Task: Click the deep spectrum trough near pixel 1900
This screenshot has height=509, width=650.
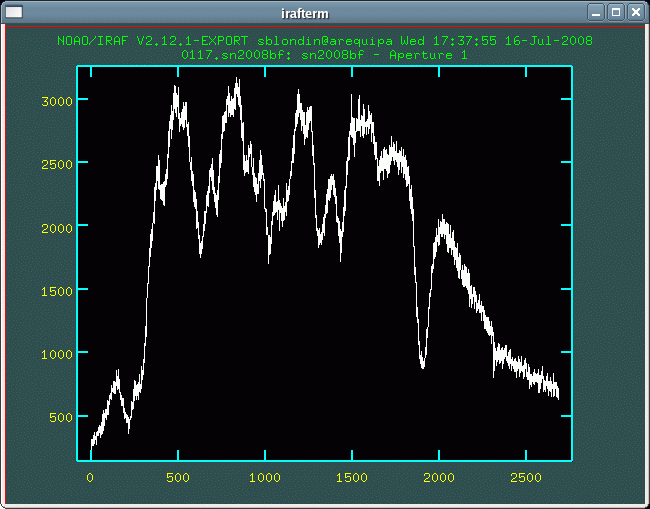Action: [422, 364]
